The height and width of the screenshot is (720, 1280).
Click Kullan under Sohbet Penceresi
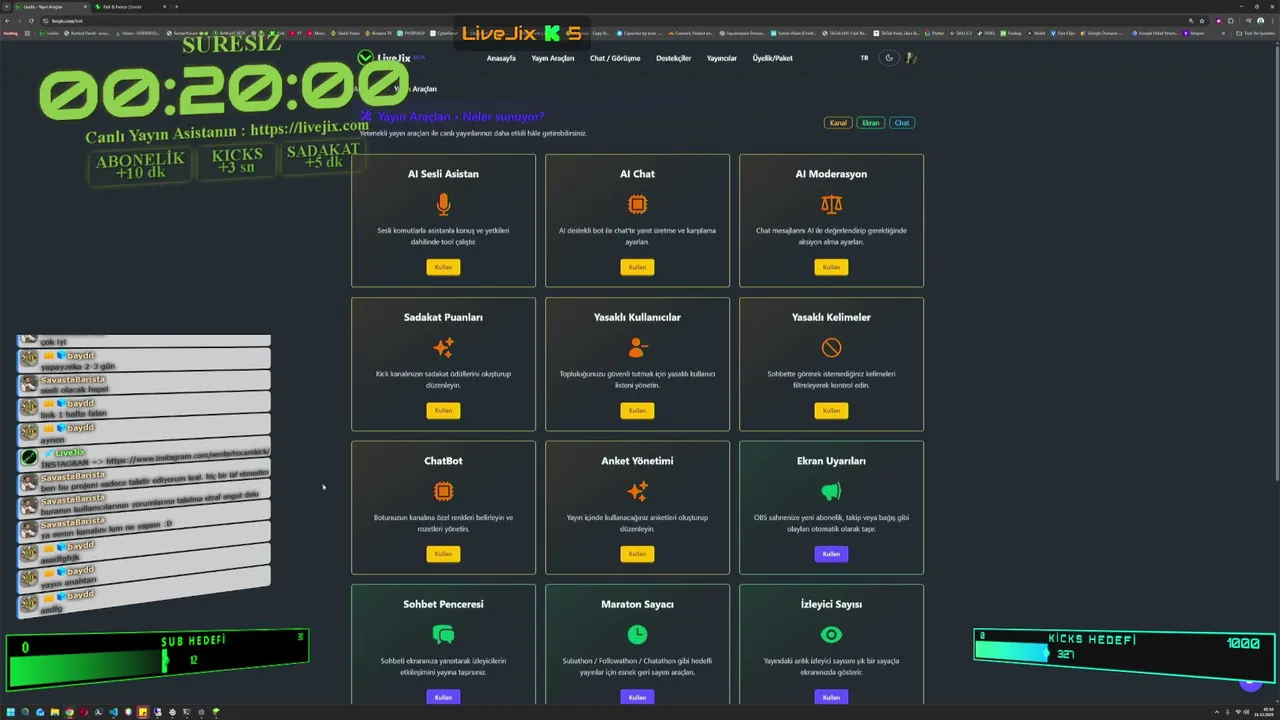(443, 697)
